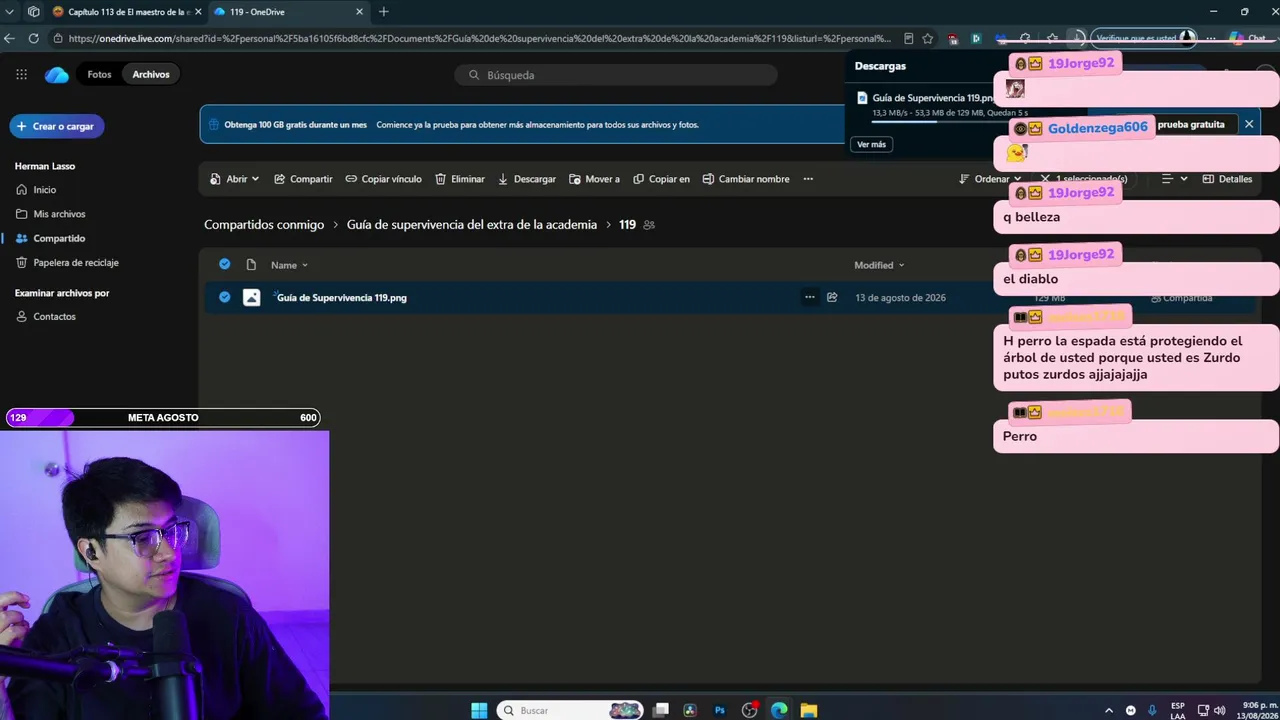This screenshot has height=720, width=1280.
Task: Open more commands ellipsis in command bar
Action: [808, 179]
